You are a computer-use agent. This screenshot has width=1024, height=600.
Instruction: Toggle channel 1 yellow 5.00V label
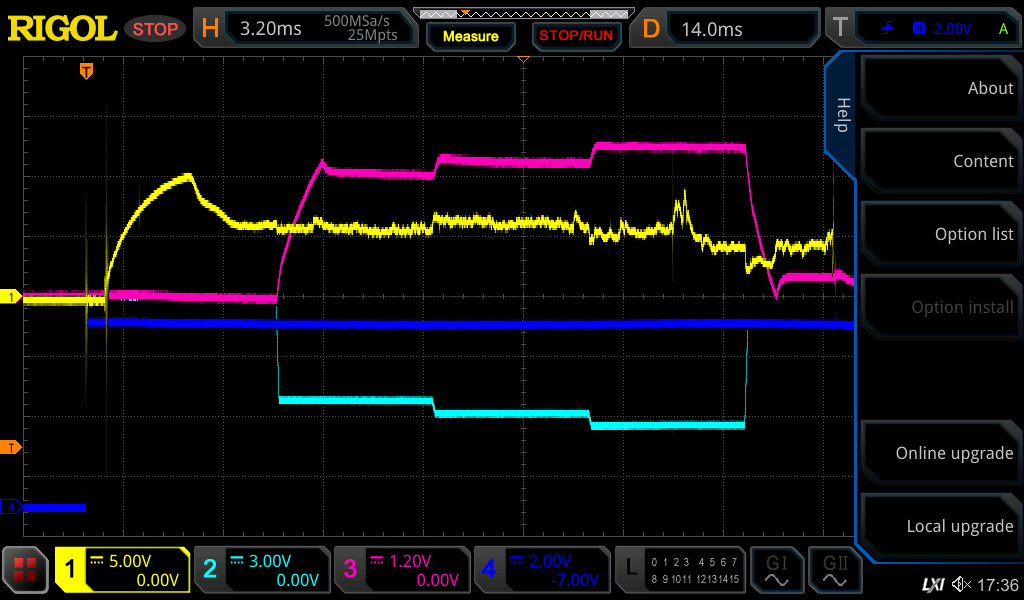[x=122, y=570]
